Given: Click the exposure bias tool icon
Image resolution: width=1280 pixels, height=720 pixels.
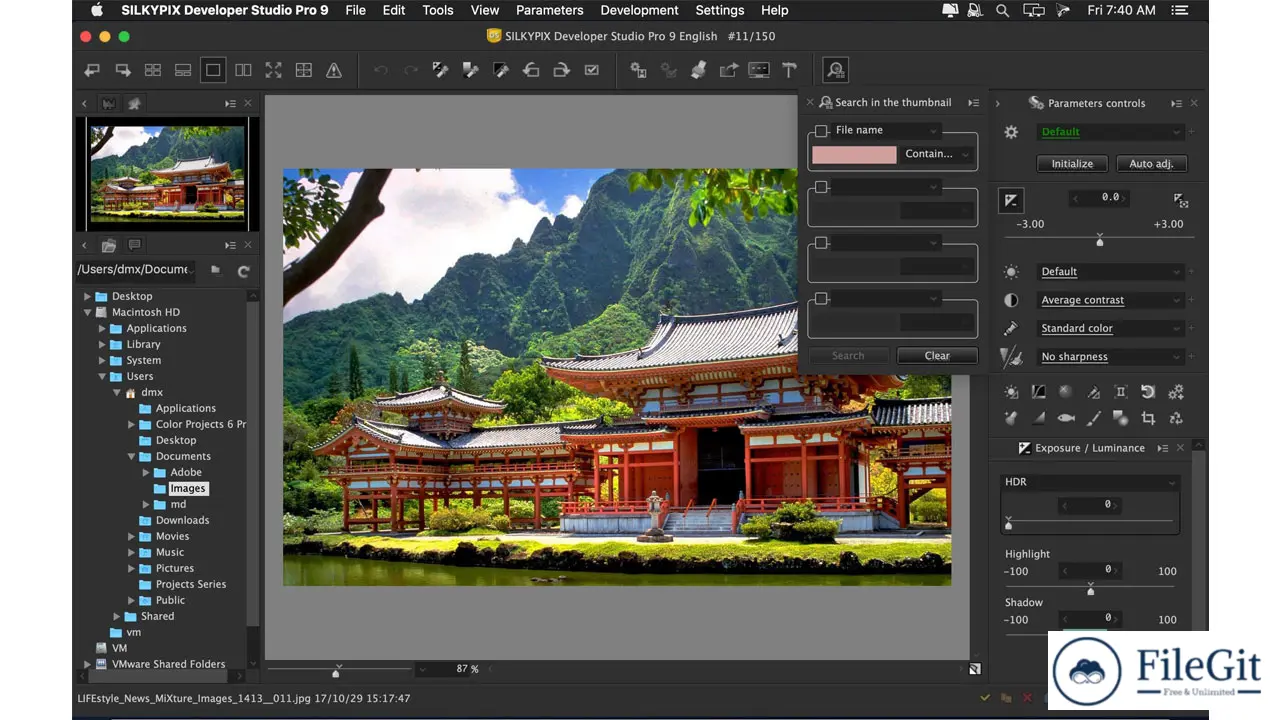Looking at the screenshot, I should [x=1011, y=201].
